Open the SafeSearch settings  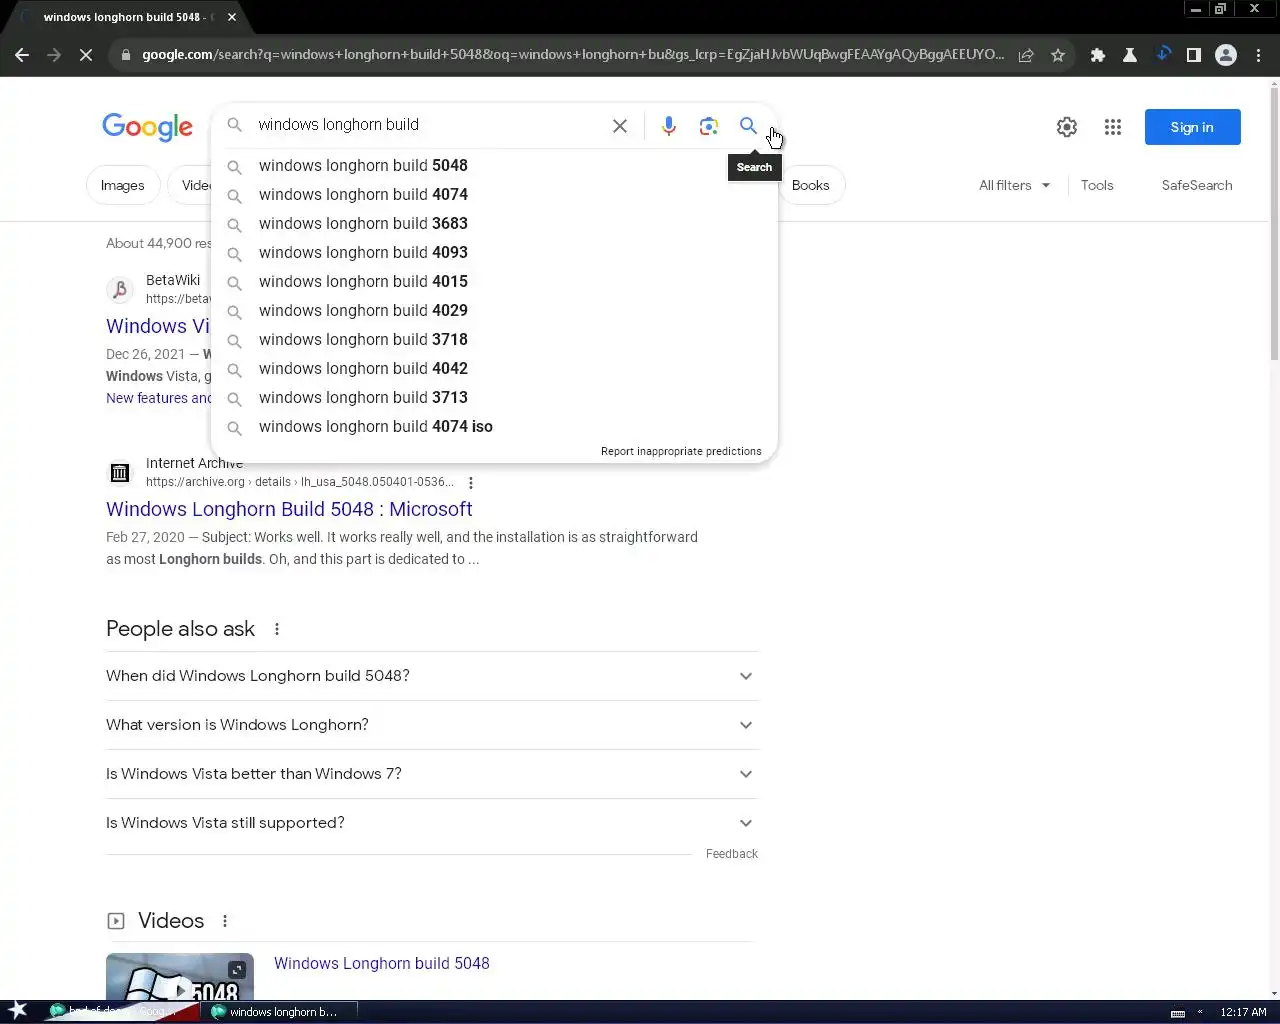coord(1197,186)
